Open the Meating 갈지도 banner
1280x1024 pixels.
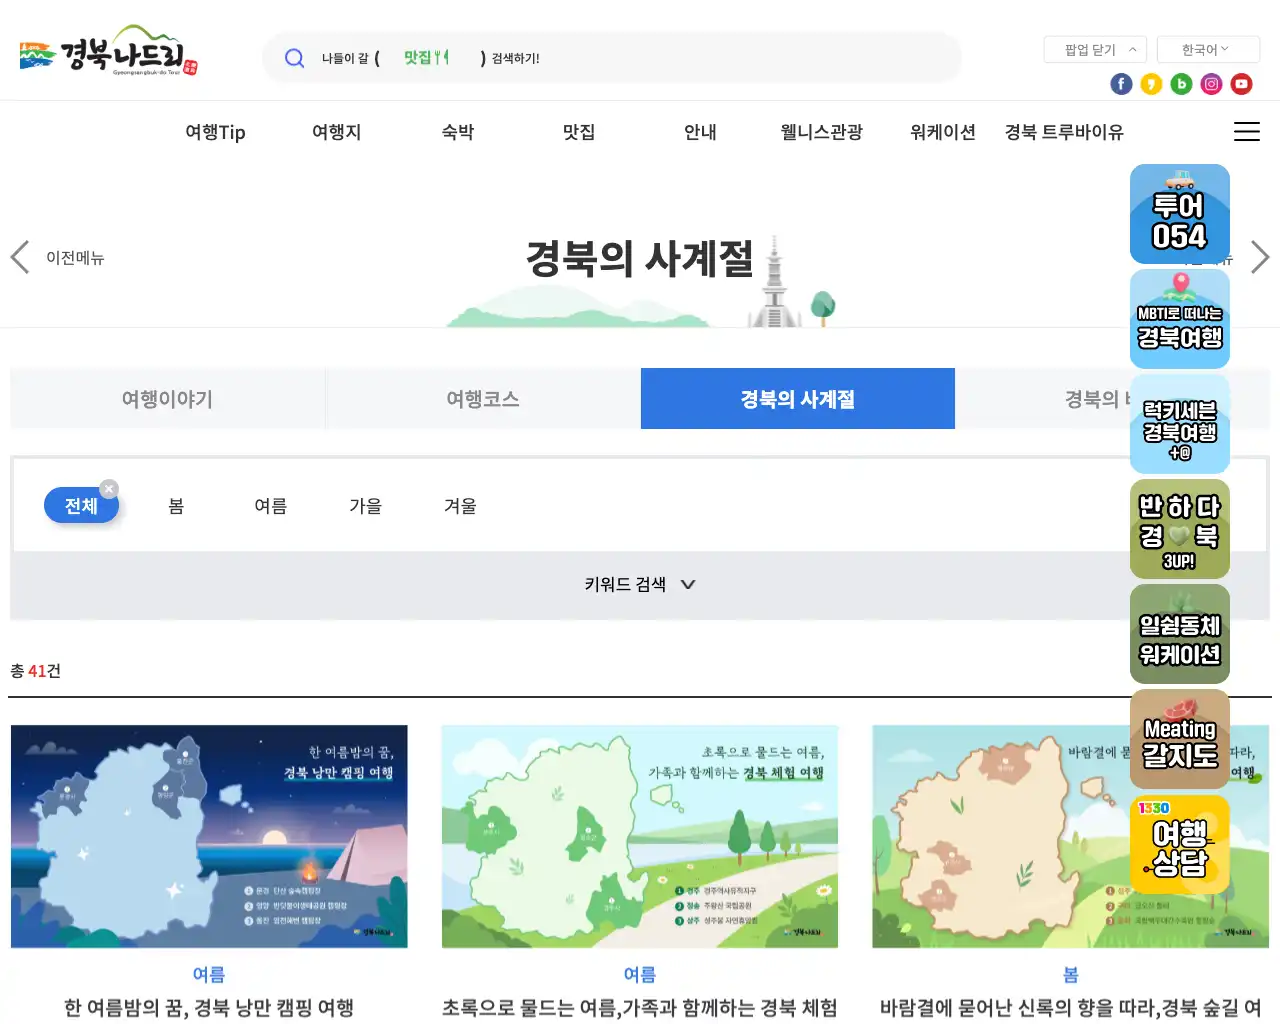pos(1180,739)
